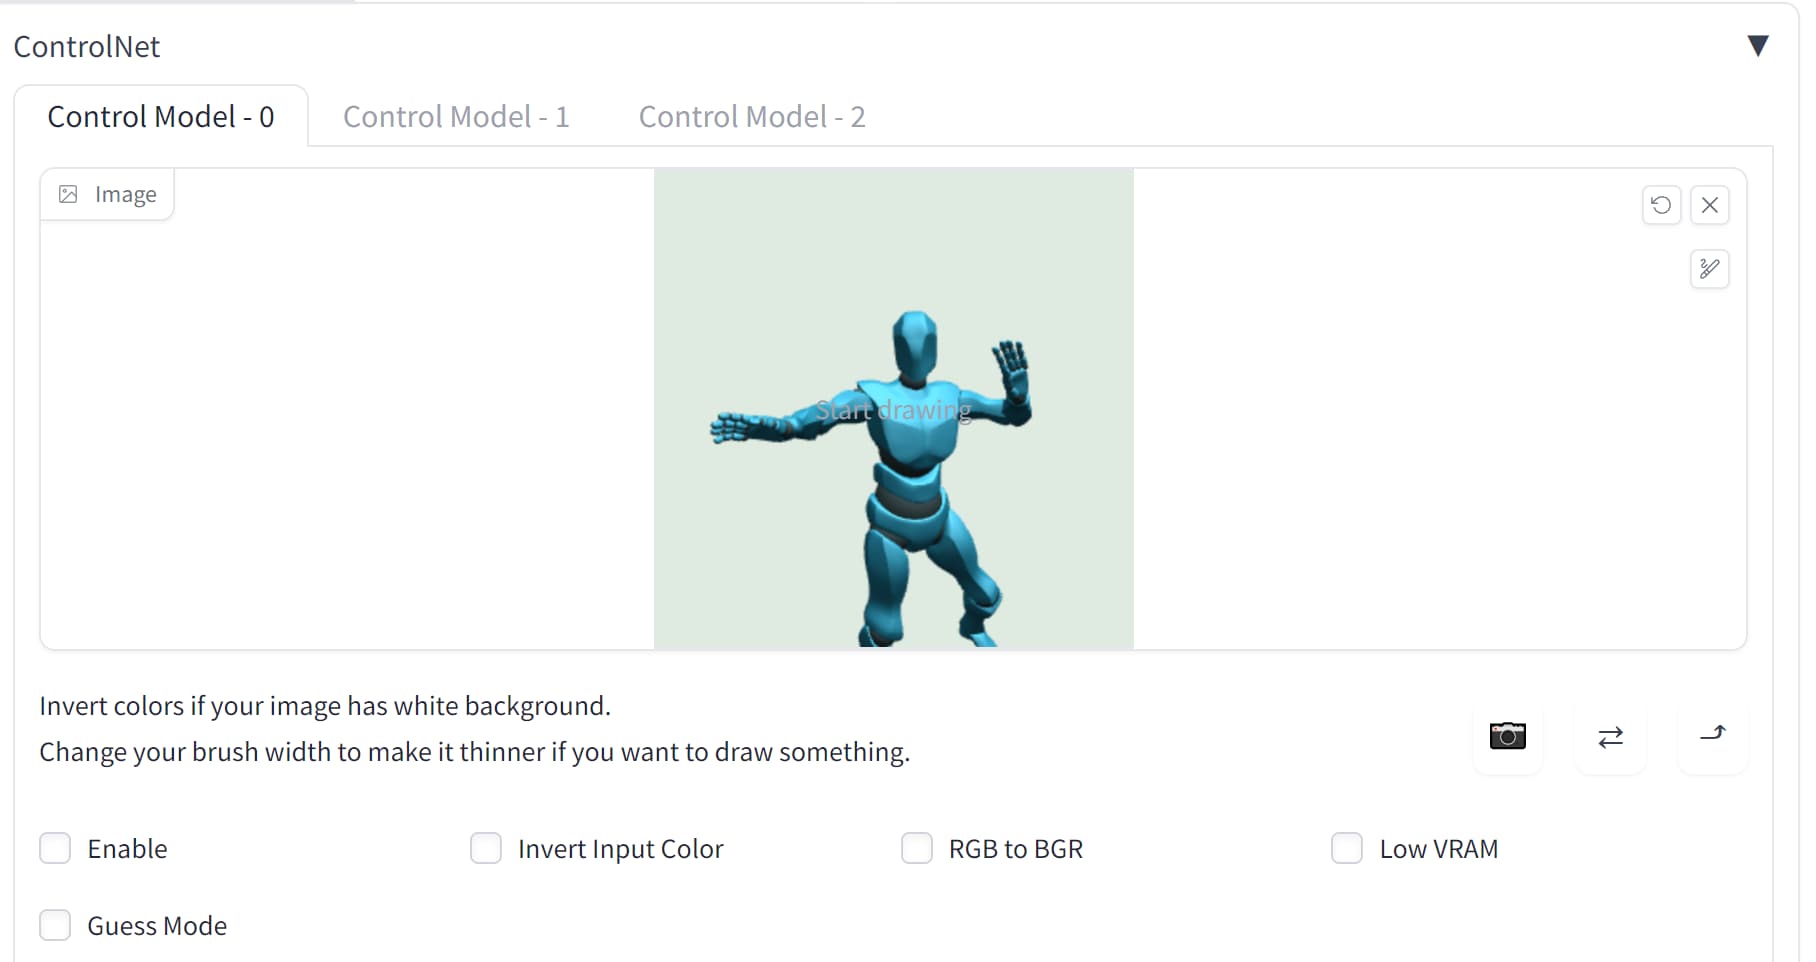
Task: Click the Image label text
Action: [125, 194]
